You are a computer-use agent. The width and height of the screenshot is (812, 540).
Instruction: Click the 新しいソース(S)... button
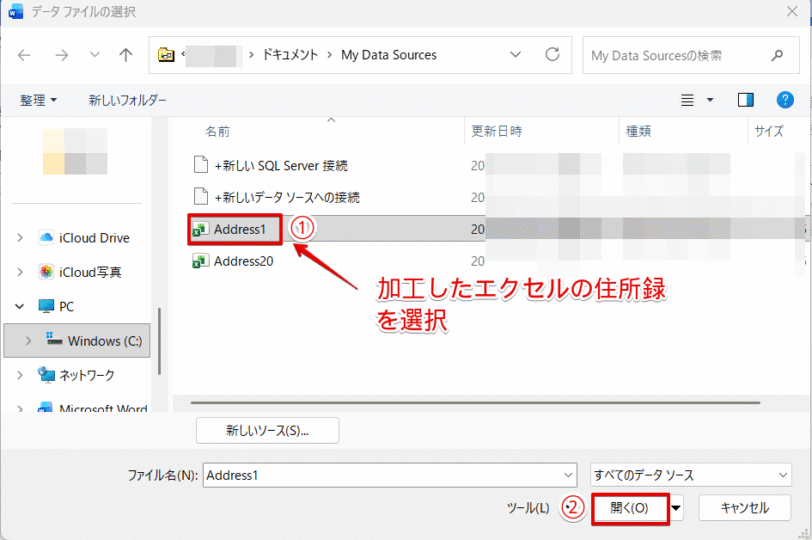[x=267, y=431]
